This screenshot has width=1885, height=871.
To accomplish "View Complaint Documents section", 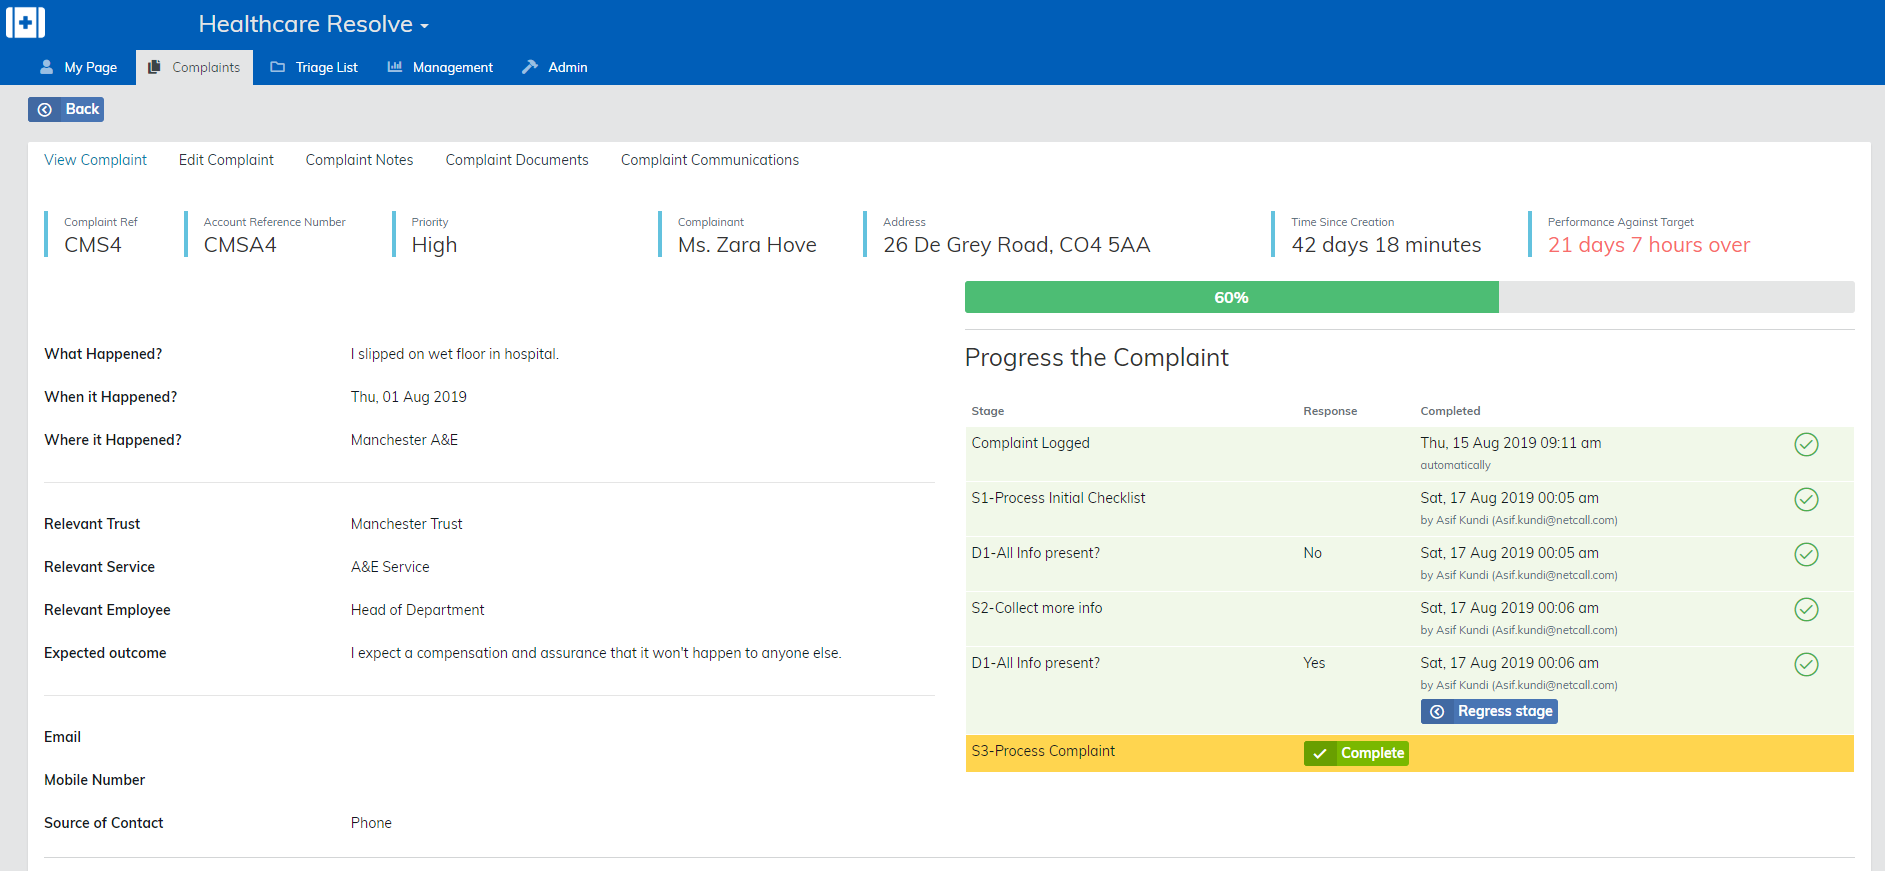I will click(517, 160).
